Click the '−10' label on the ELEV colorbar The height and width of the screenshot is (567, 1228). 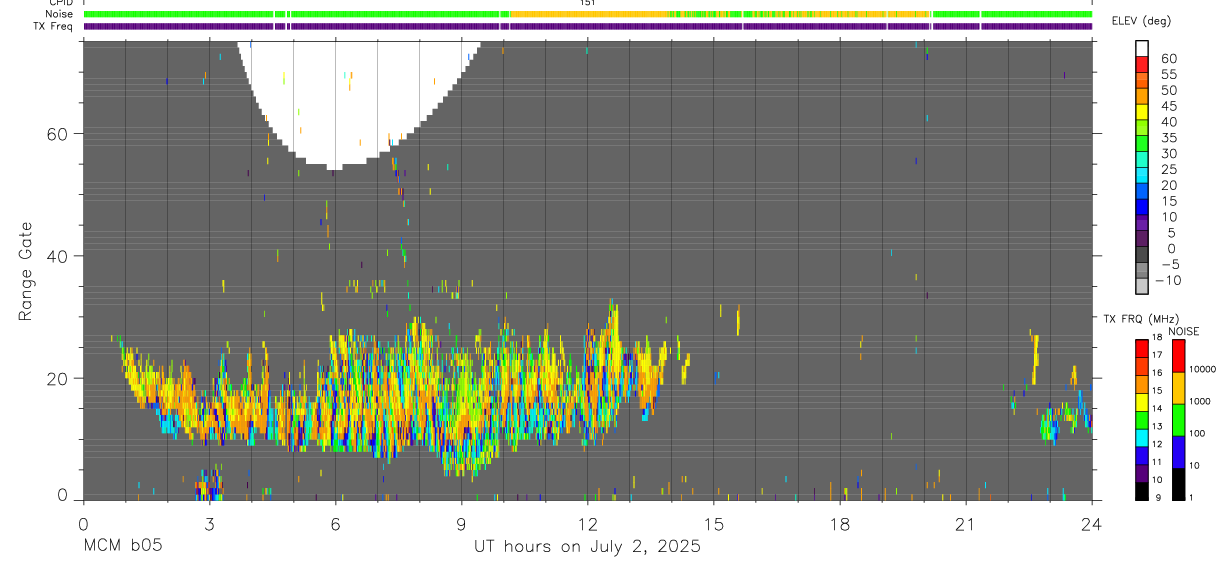point(1168,280)
